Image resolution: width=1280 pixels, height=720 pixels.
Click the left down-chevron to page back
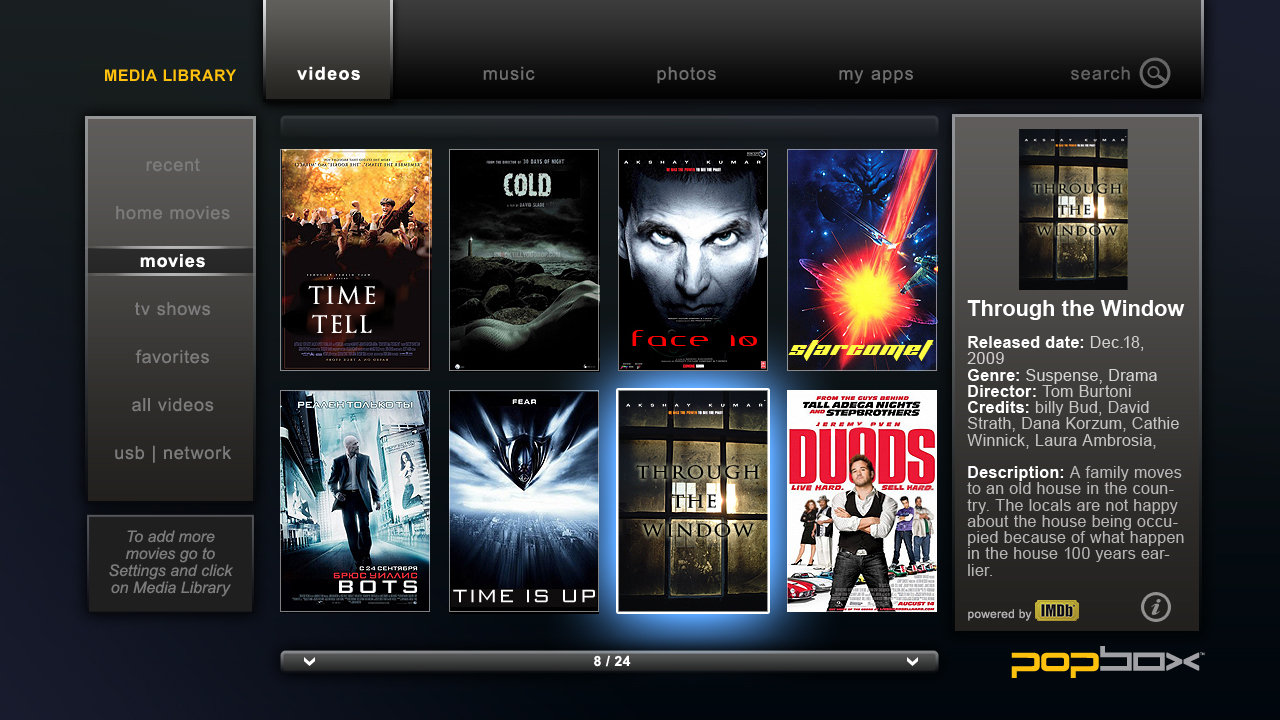pos(309,660)
